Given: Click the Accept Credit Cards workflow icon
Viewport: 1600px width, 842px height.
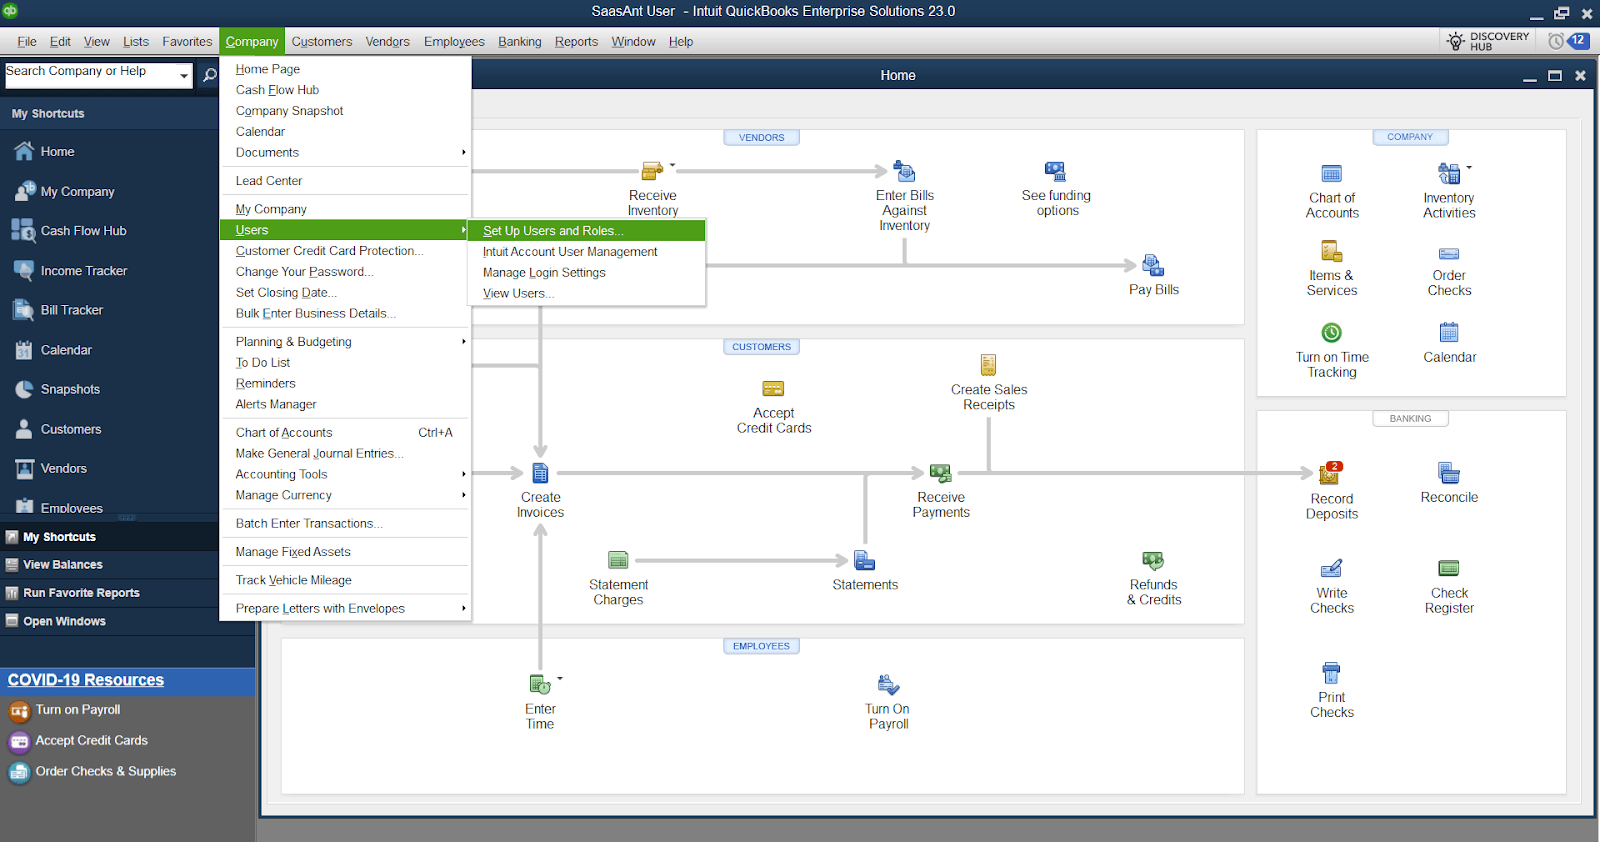Looking at the screenshot, I should (x=773, y=388).
